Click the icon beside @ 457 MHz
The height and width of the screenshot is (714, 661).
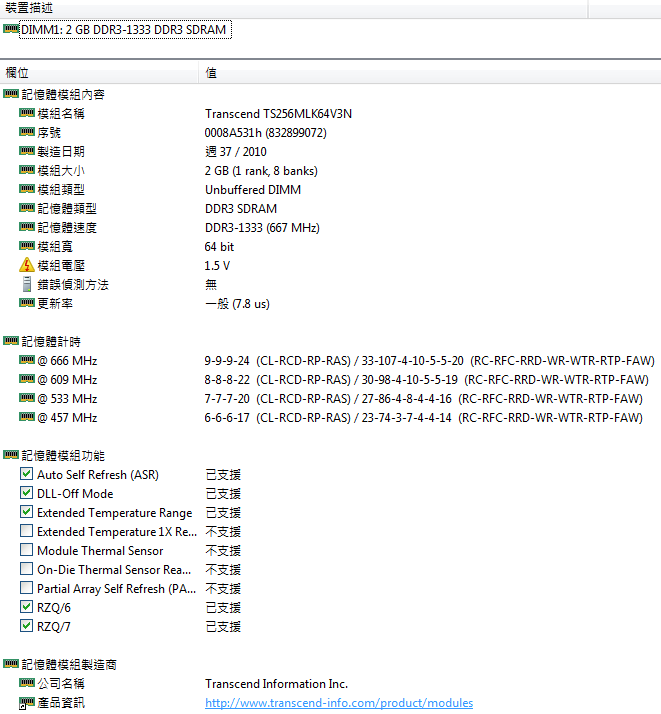pyautogui.click(x=26, y=417)
